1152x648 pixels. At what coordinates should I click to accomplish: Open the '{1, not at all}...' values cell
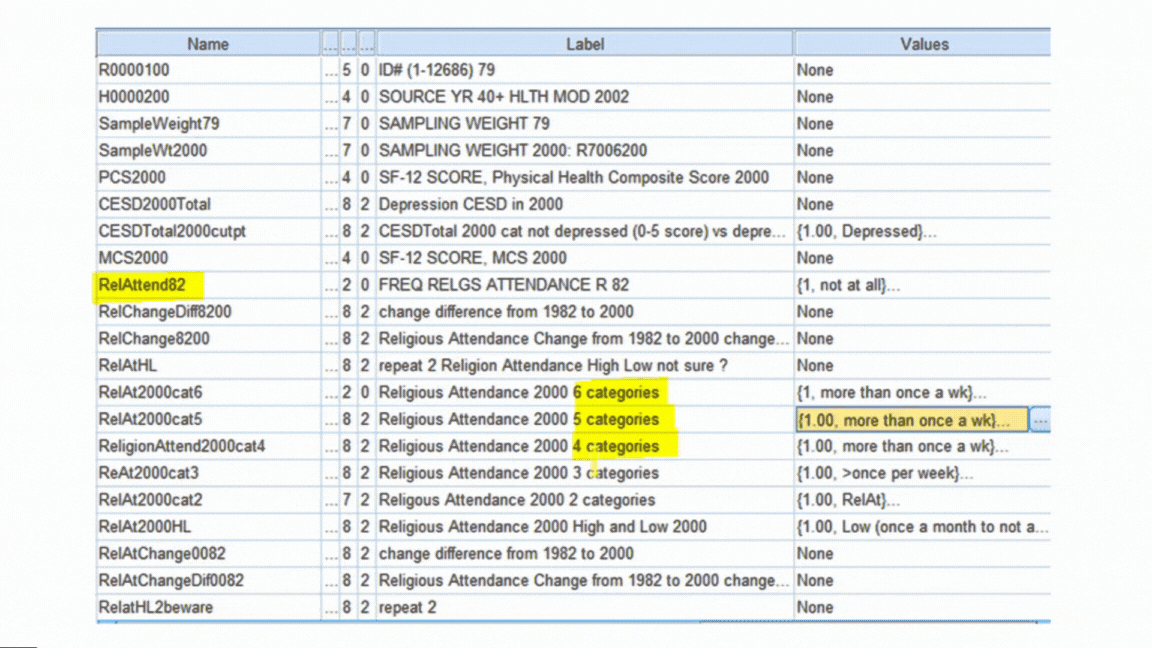click(848, 285)
